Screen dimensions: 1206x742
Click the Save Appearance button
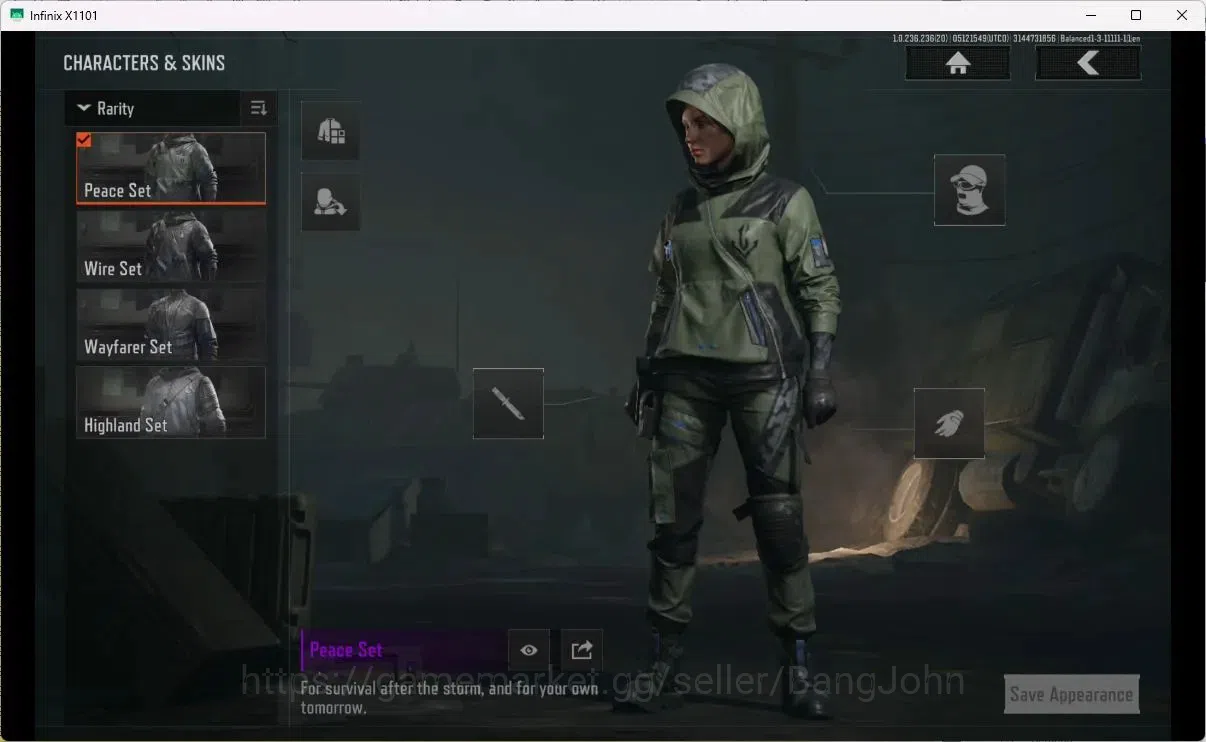coord(1071,694)
